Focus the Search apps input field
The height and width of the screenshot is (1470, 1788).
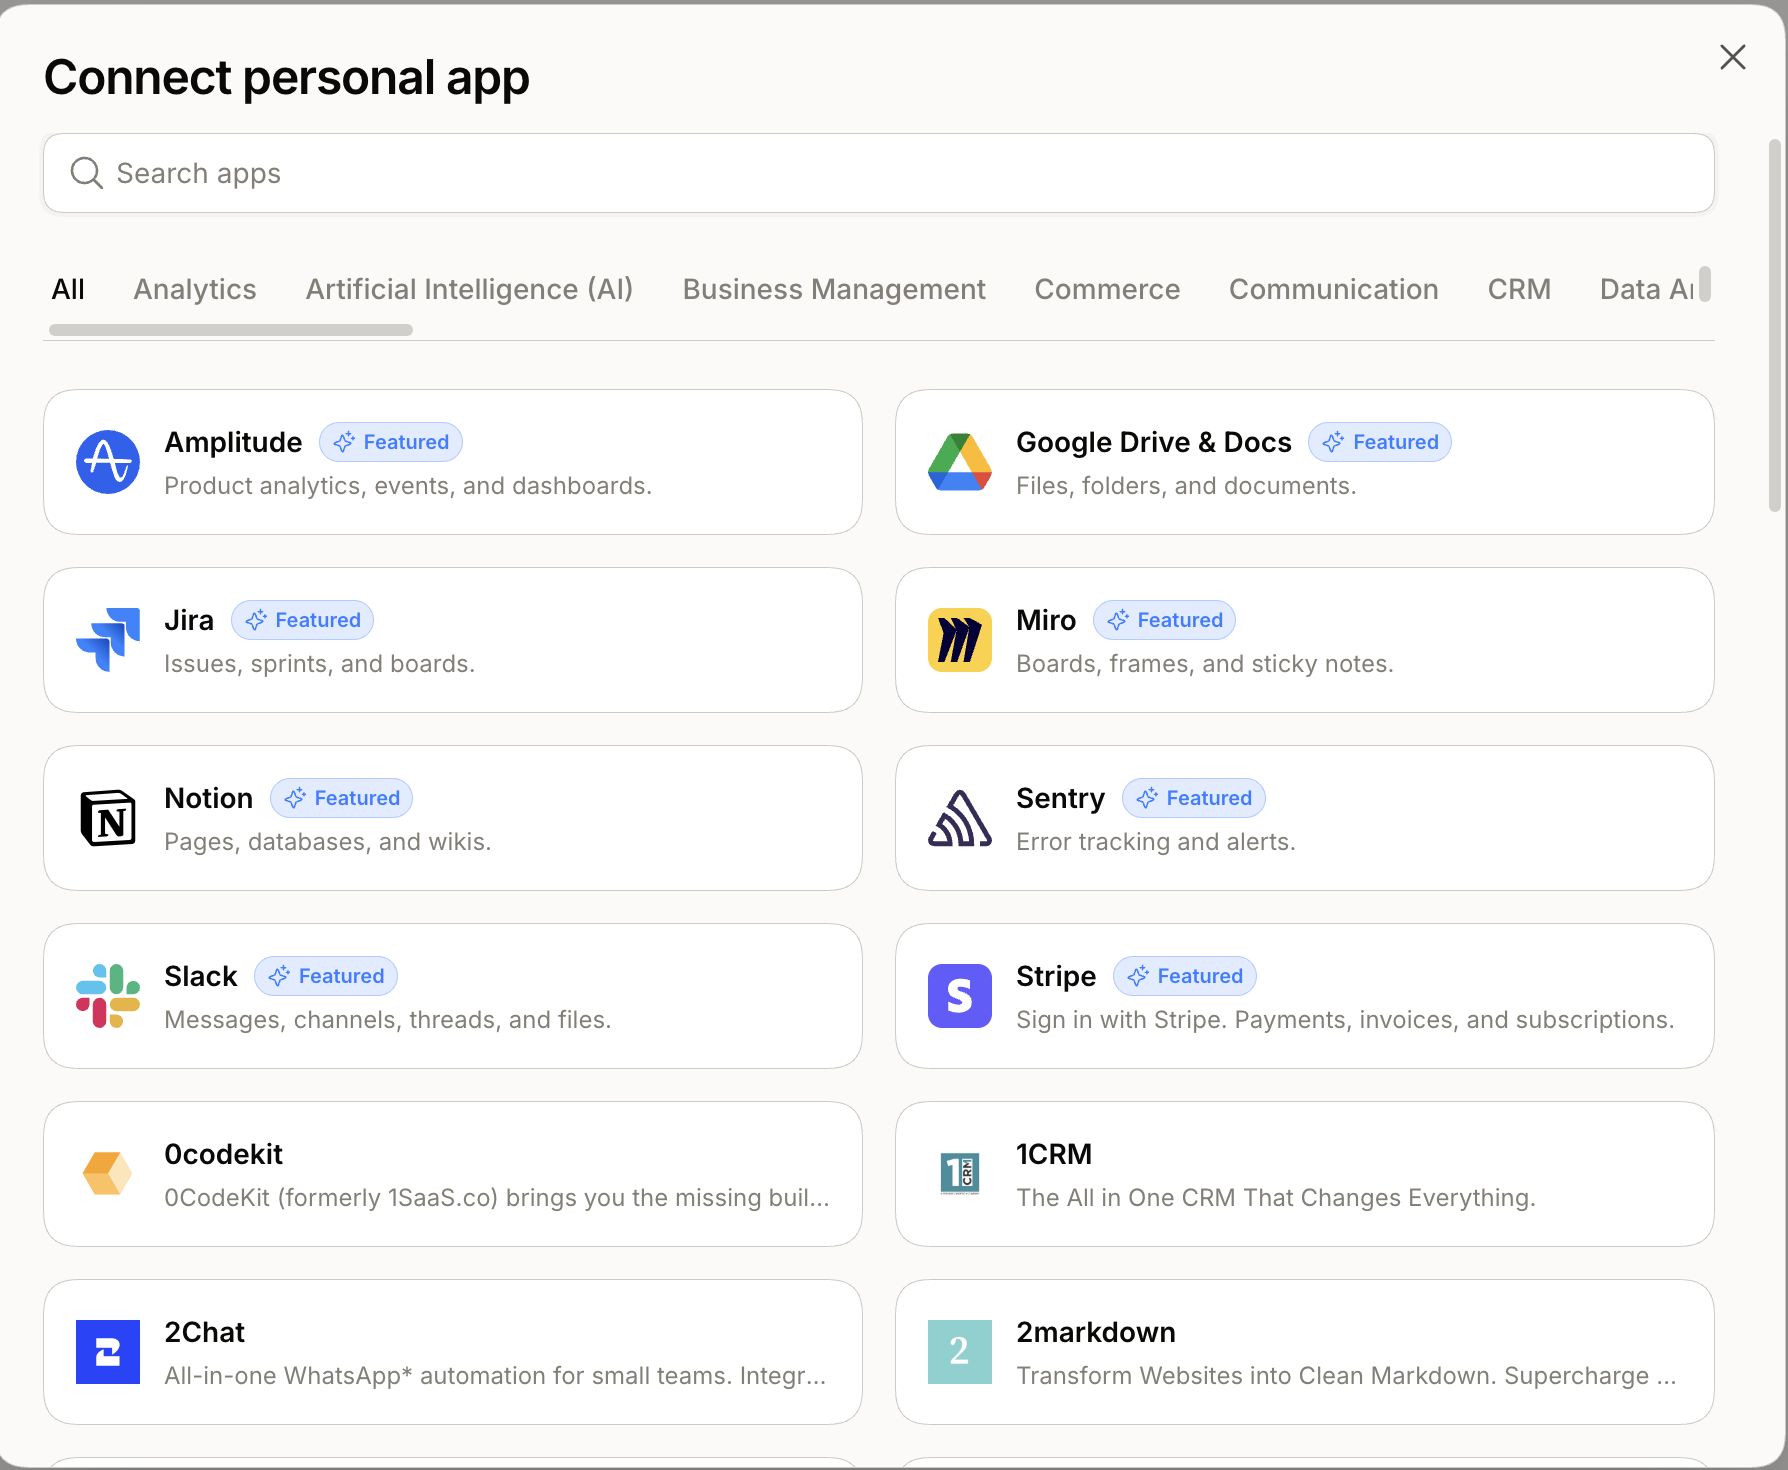pos(879,173)
